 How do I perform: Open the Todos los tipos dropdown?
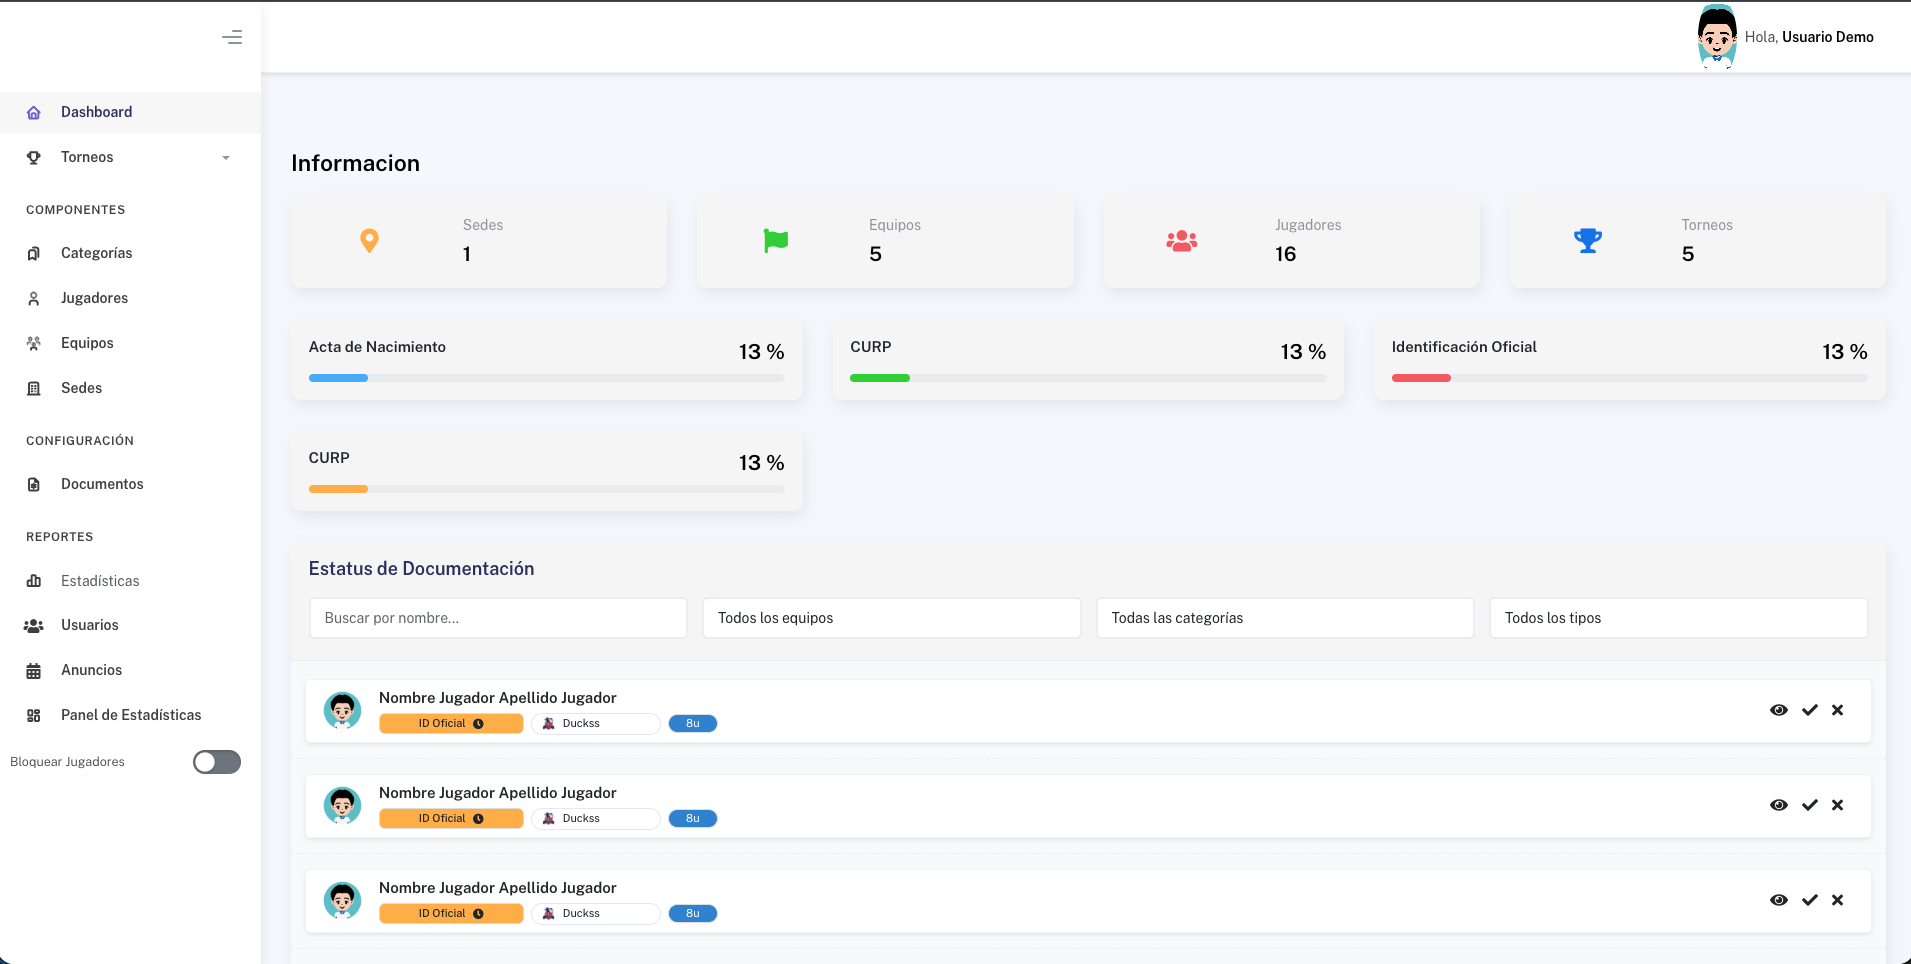[x=1678, y=618]
